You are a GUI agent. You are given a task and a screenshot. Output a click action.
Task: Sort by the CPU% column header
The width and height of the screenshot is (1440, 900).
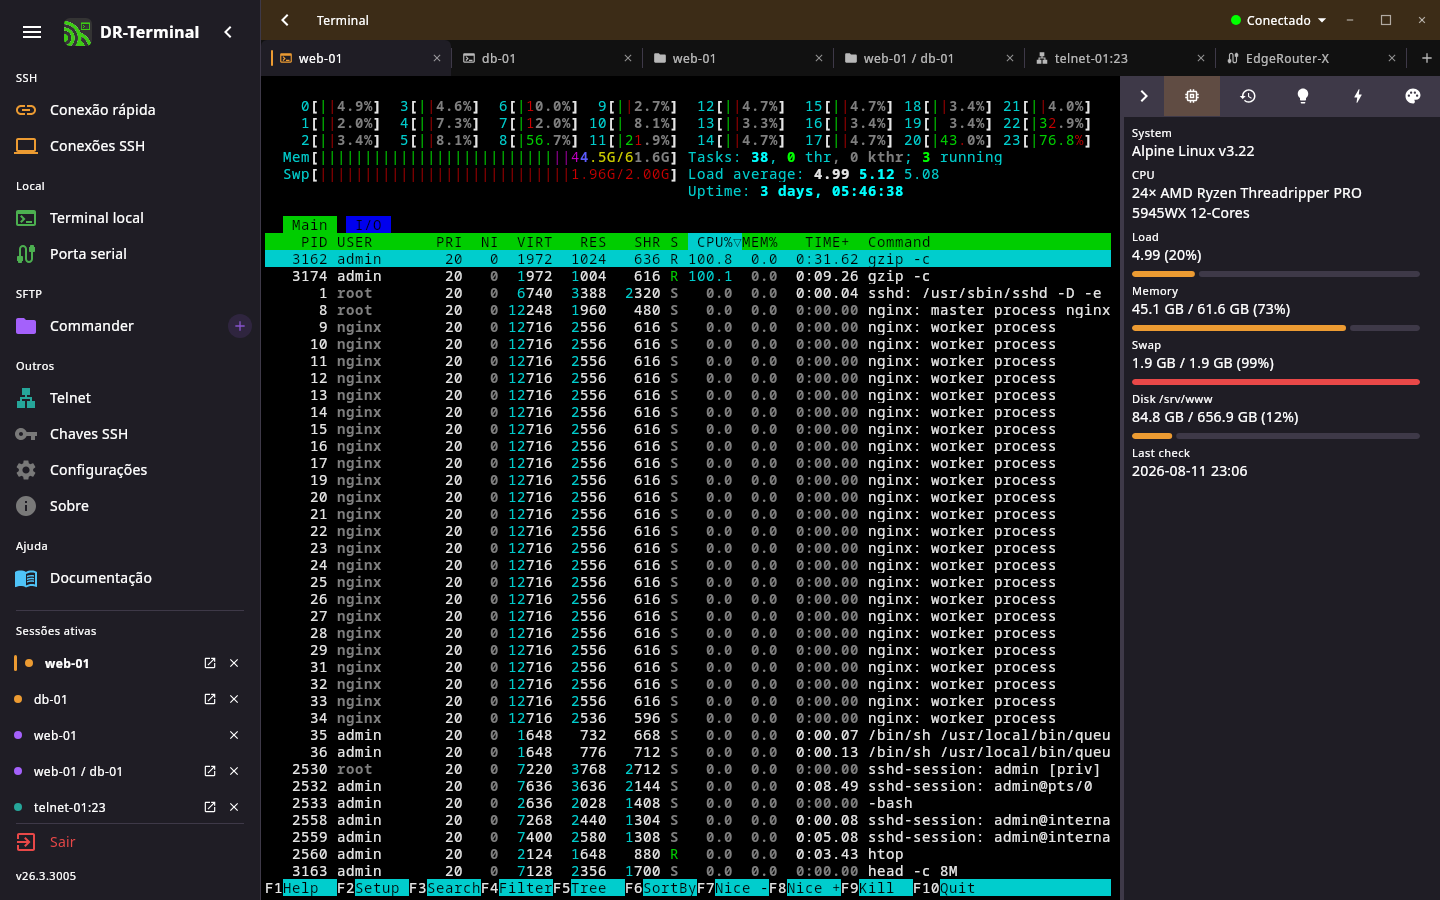pos(715,242)
